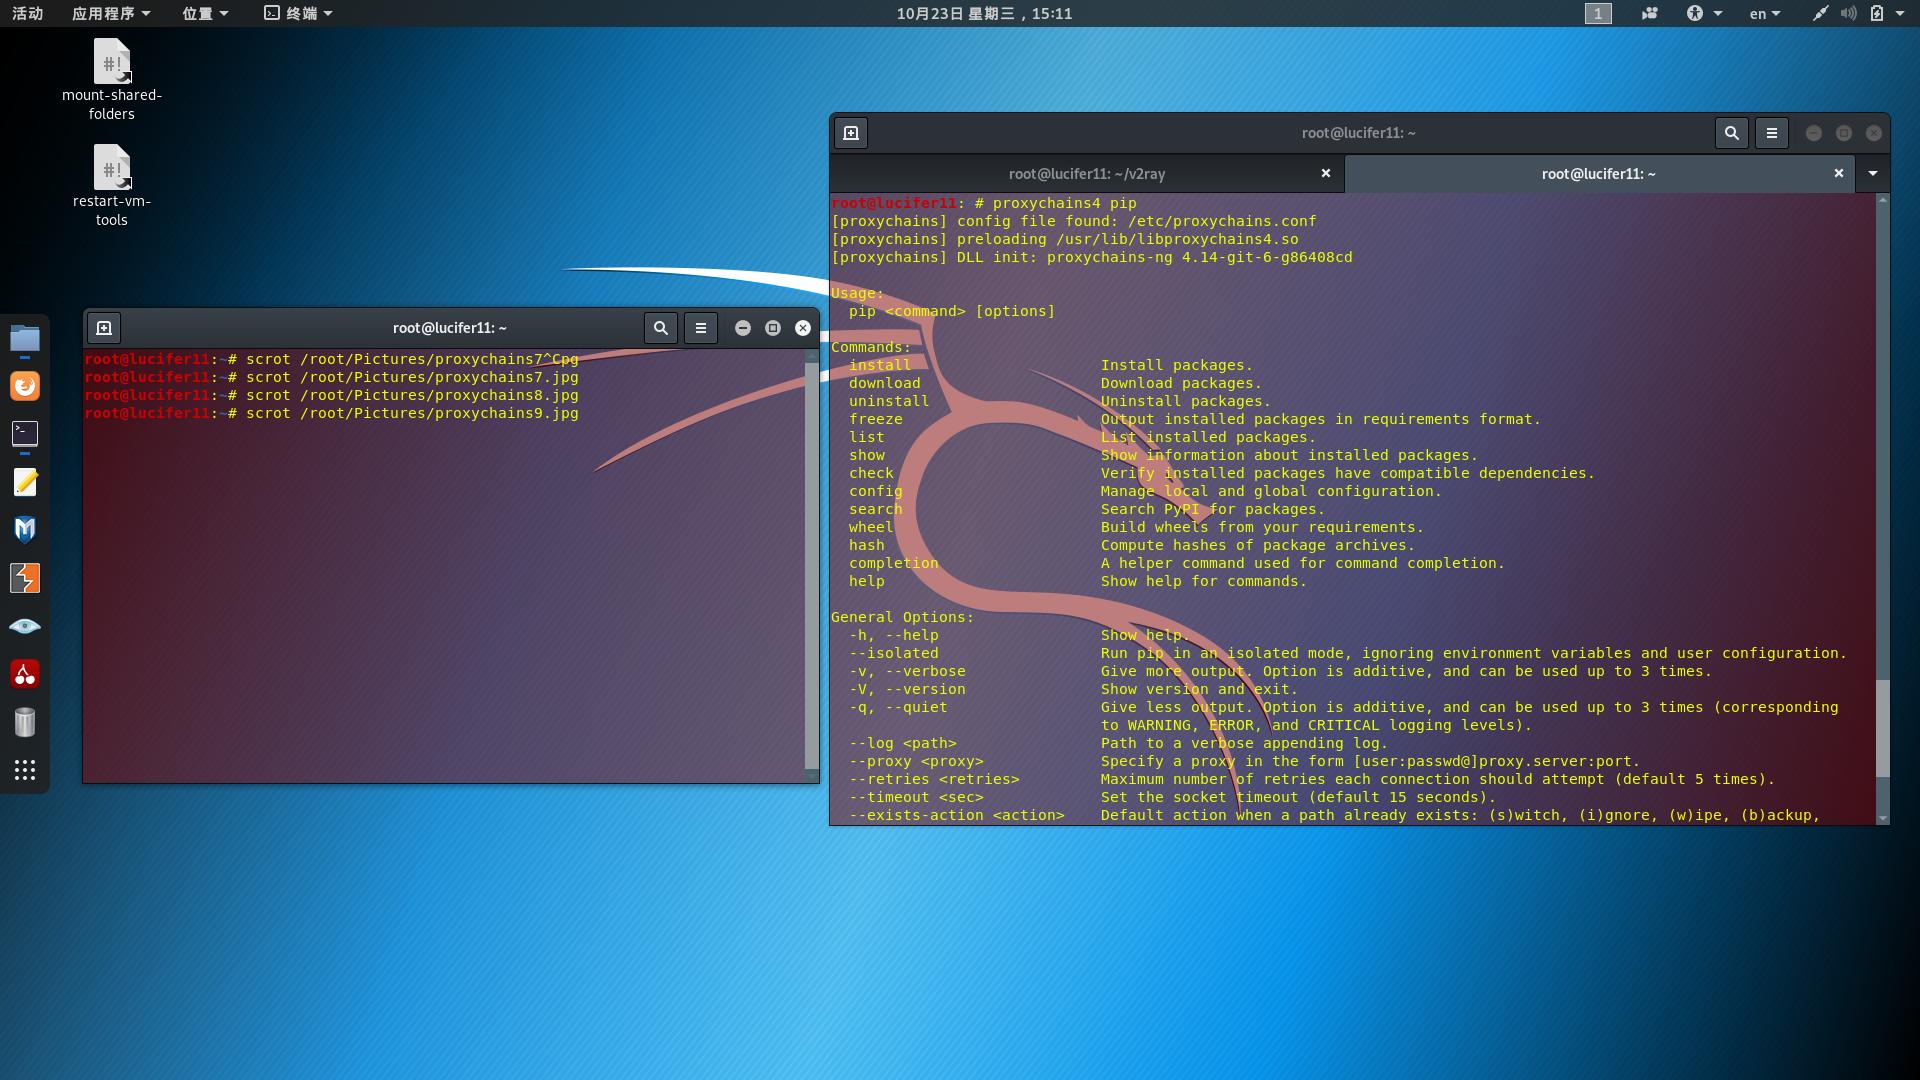Launch Burp Suite from the dock
Image resolution: width=1920 pixels, height=1080 pixels.
click(25, 578)
